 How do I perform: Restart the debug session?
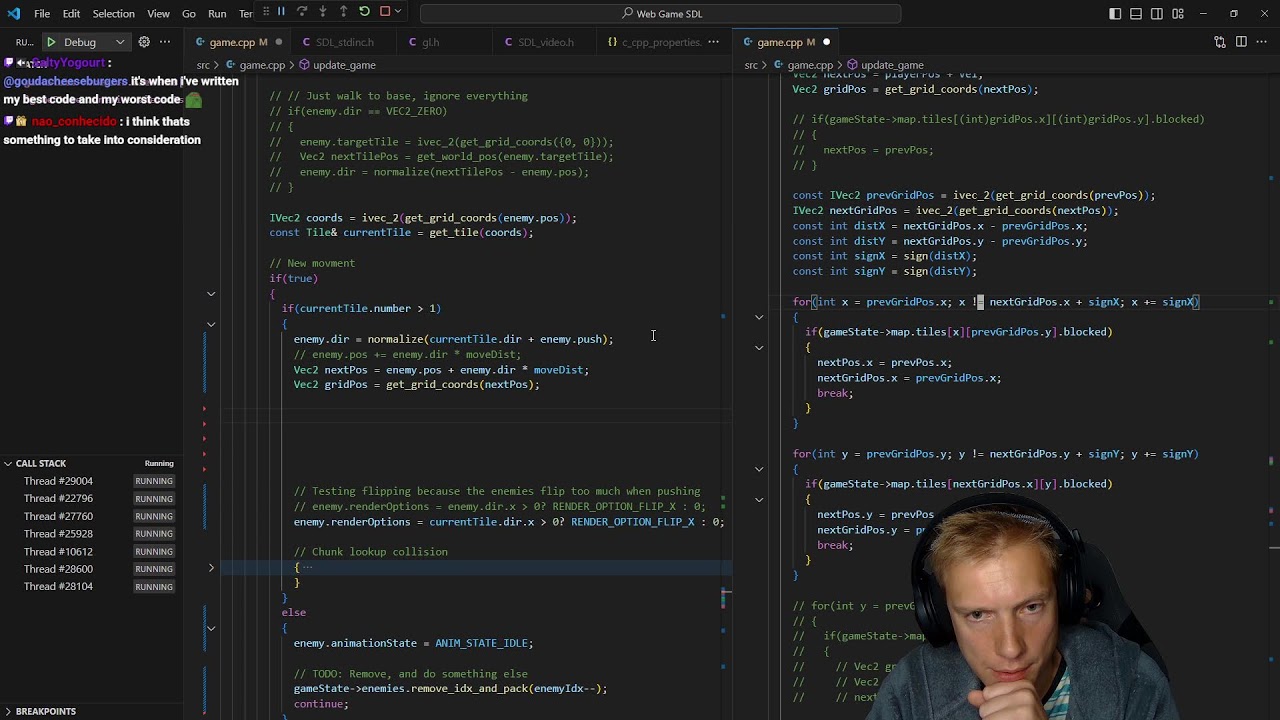pos(364,12)
